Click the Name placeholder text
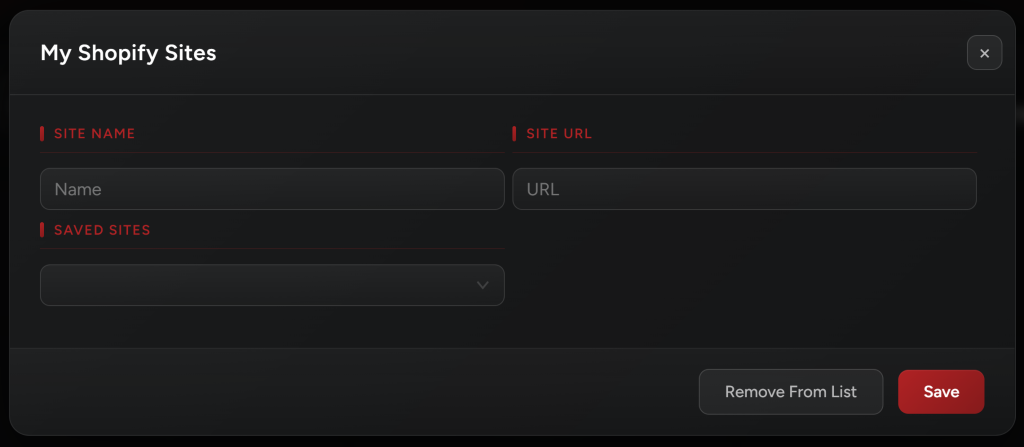The width and height of the screenshot is (1024, 447). 78,189
